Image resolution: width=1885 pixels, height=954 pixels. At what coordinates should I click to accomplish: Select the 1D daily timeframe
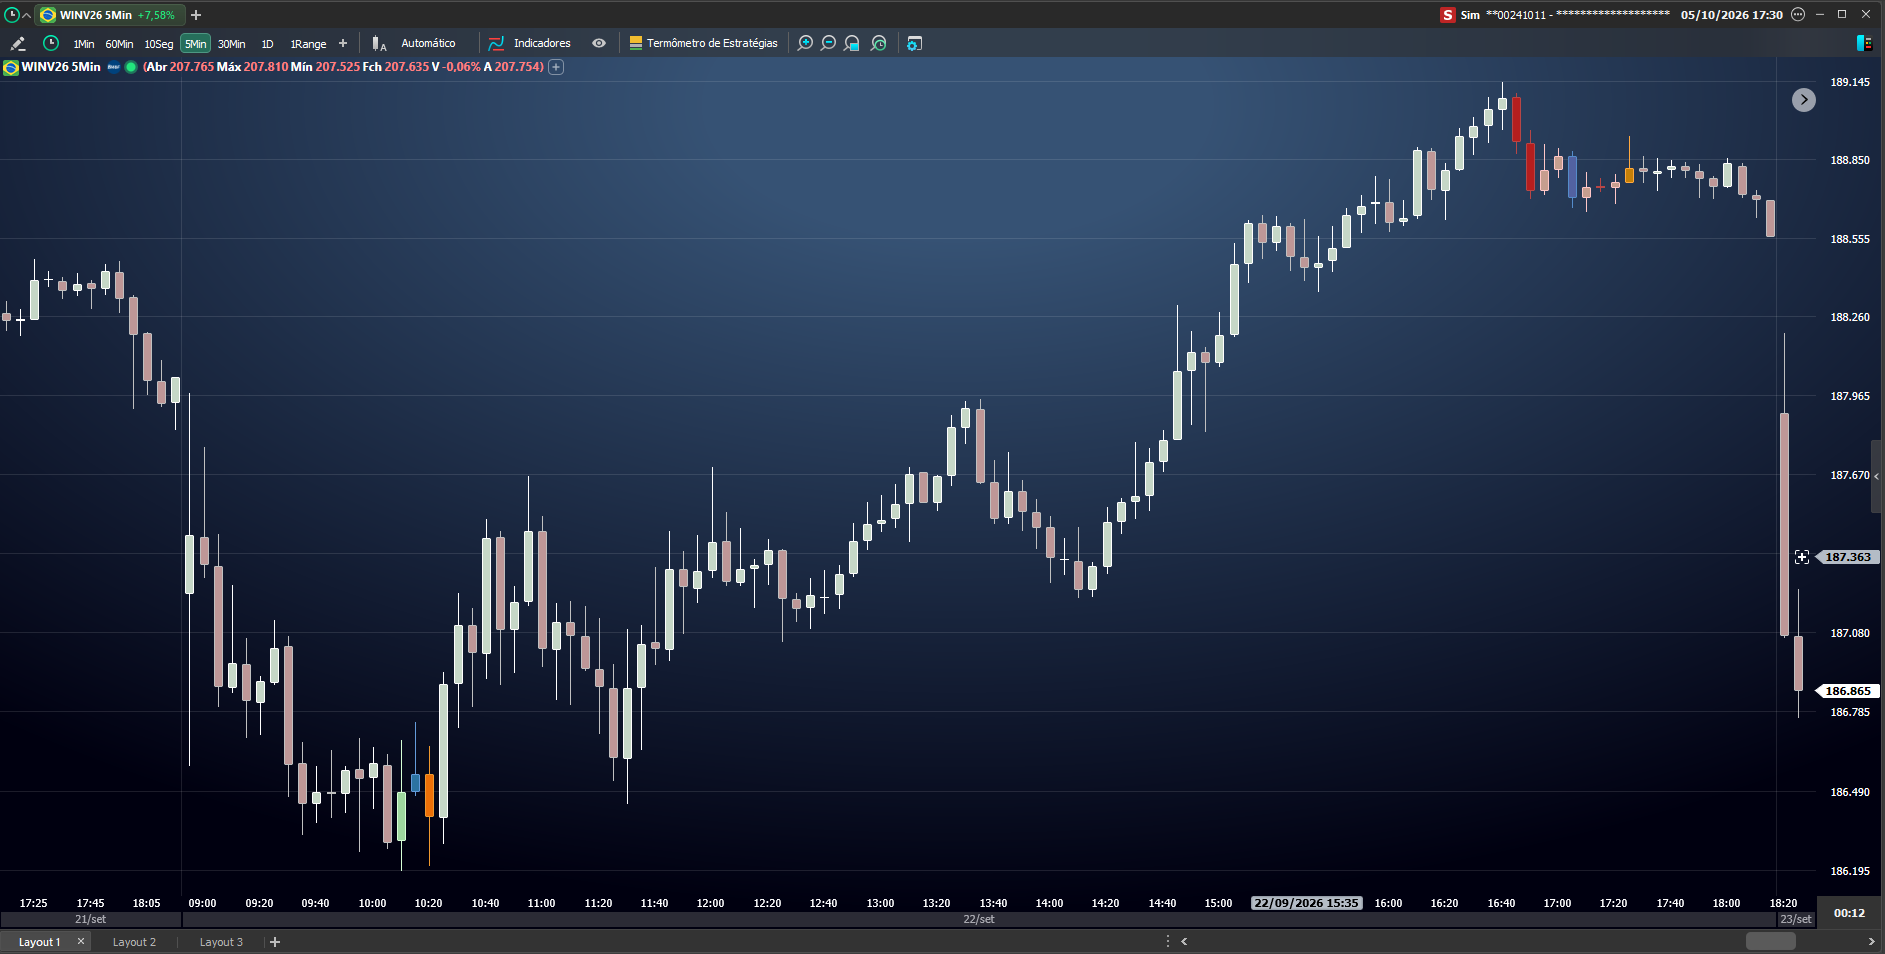[267, 44]
